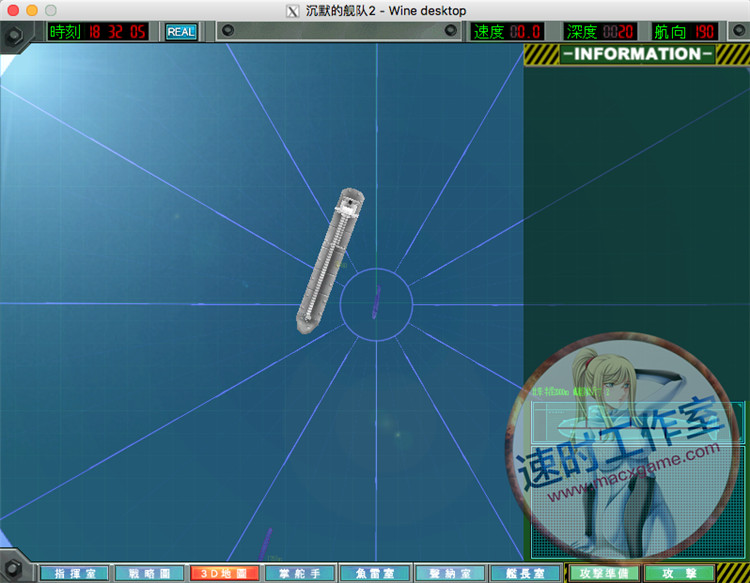Minimize the Wine desktop window

pos(32,10)
